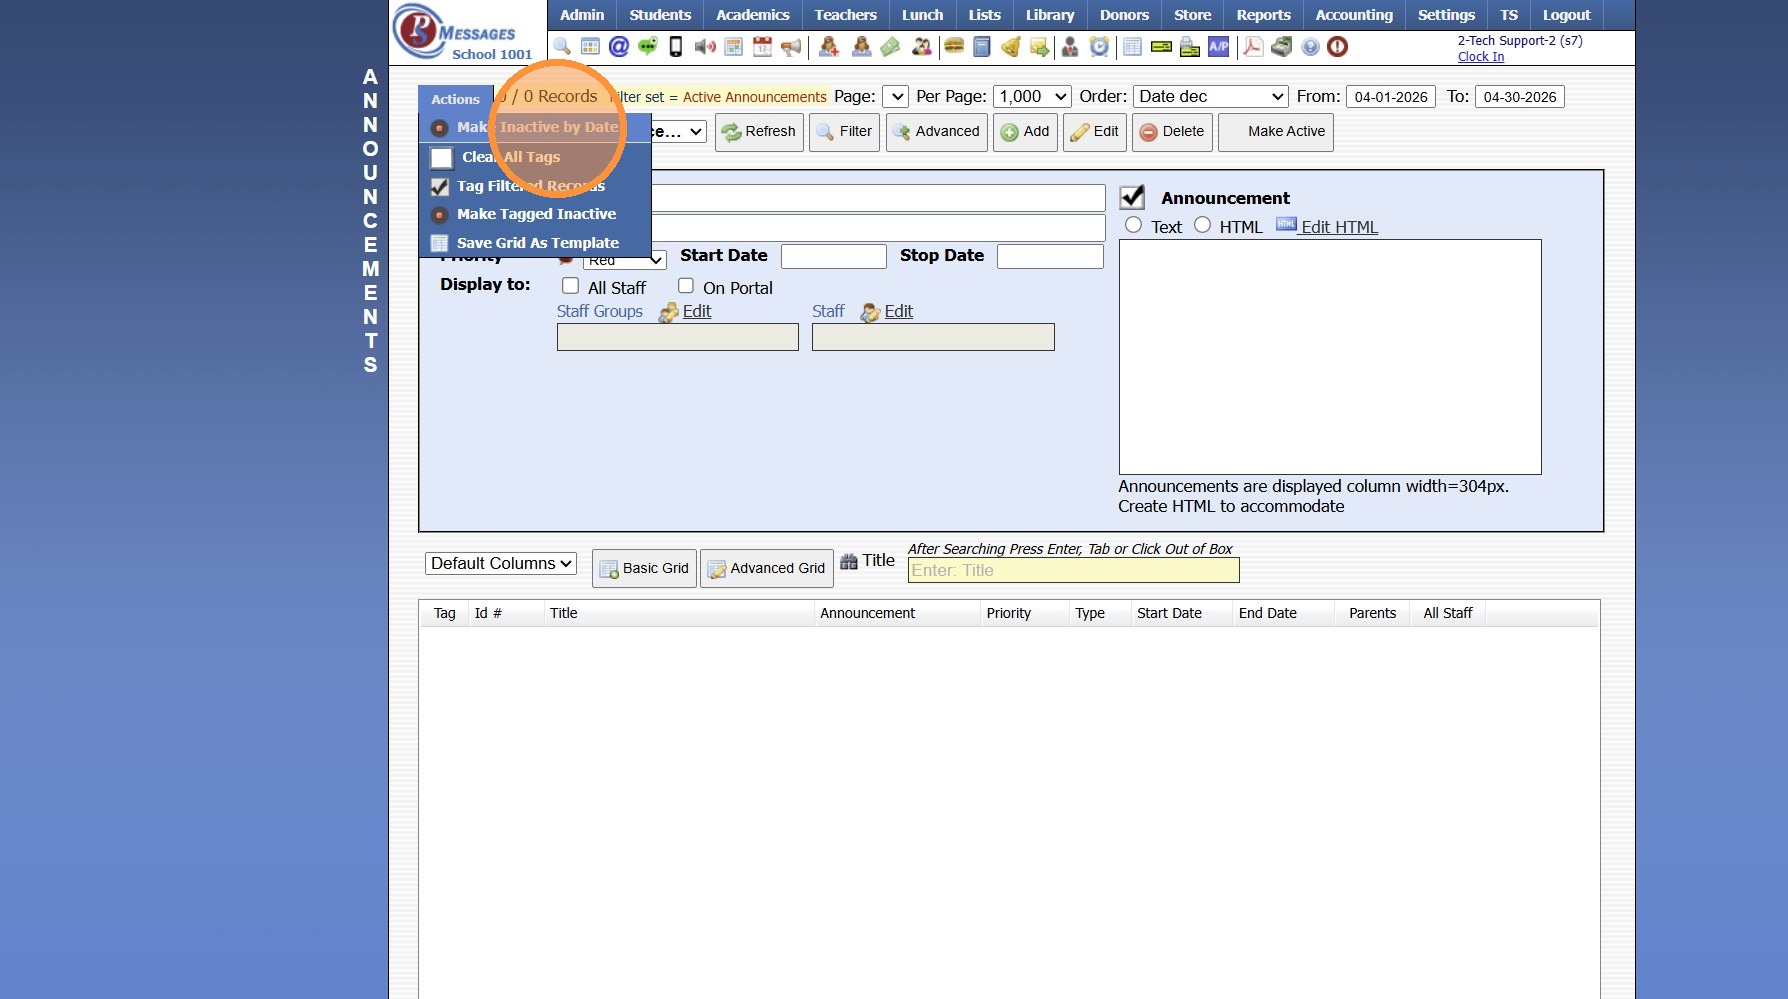The height and width of the screenshot is (999, 1788).
Task: Choose Clear All Tags action
Action: coord(535,157)
